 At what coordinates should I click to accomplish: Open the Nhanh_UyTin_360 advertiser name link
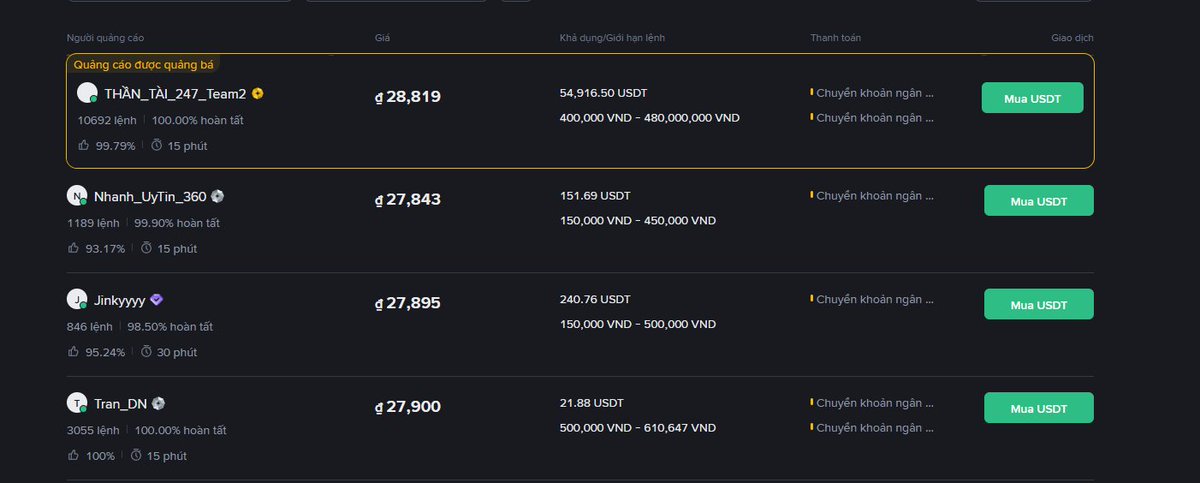coord(150,197)
